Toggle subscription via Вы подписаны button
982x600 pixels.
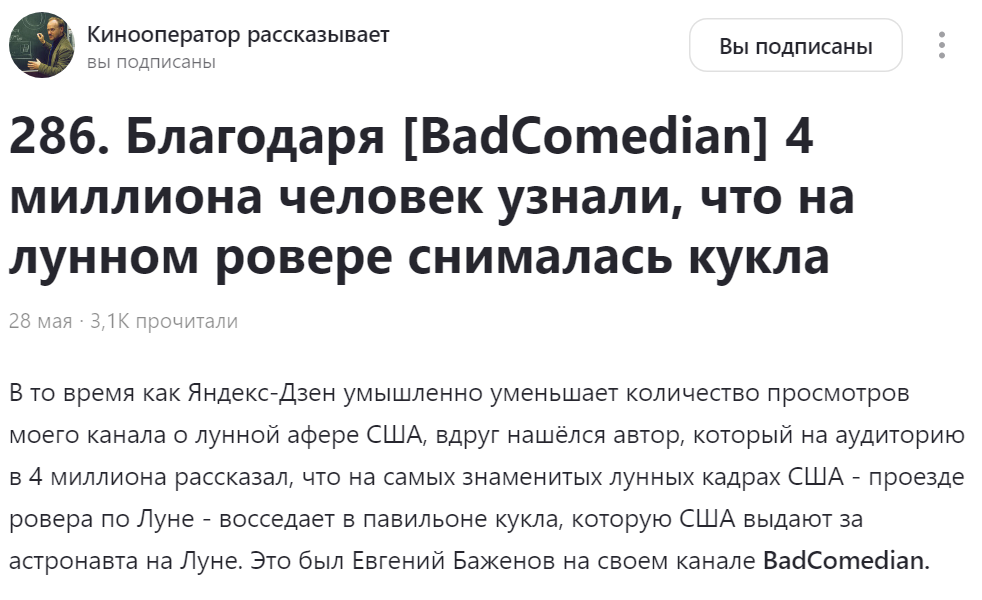[x=795, y=45]
